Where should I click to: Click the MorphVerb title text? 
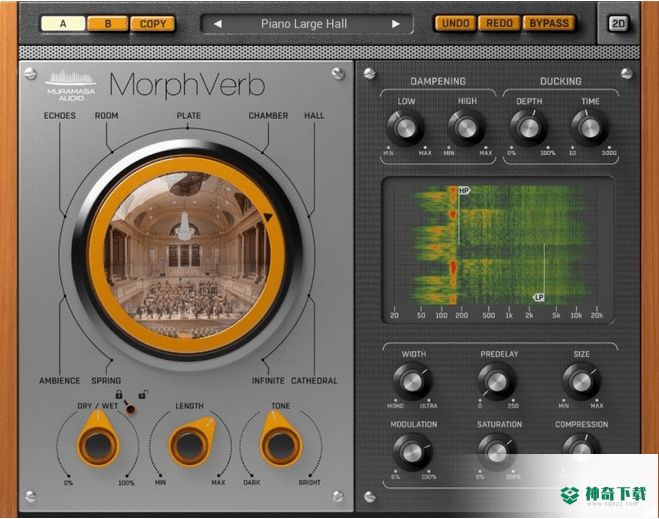pyautogui.click(x=187, y=85)
